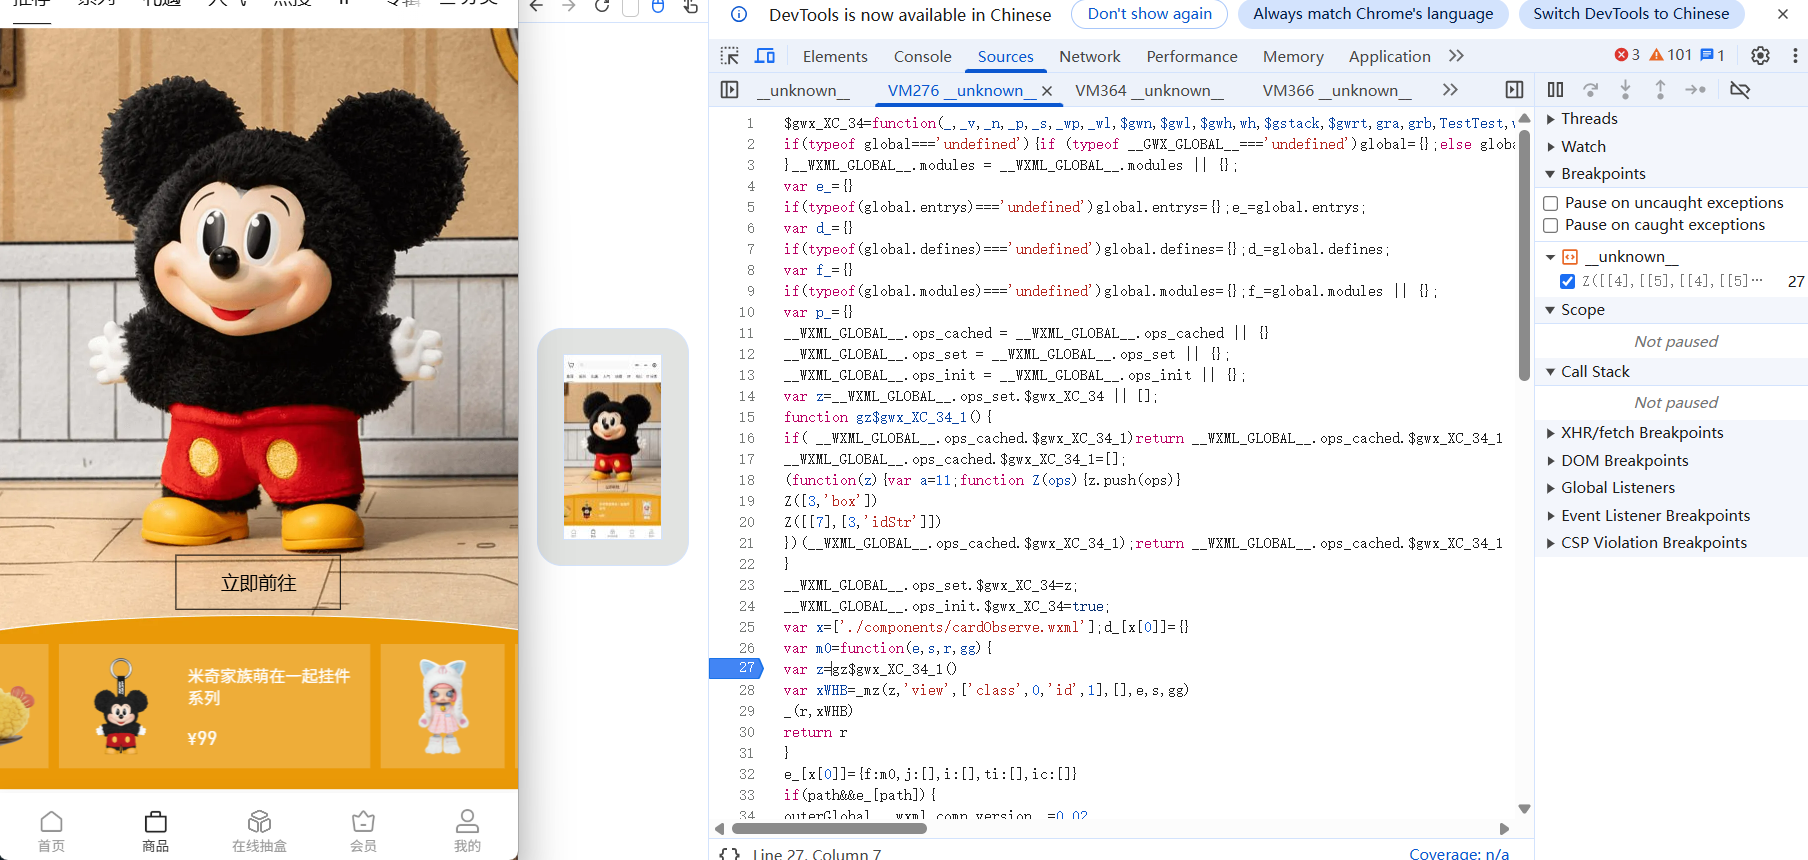Click the Mickey phone preview thumbnail
This screenshot has width=1808, height=860.
[612, 447]
